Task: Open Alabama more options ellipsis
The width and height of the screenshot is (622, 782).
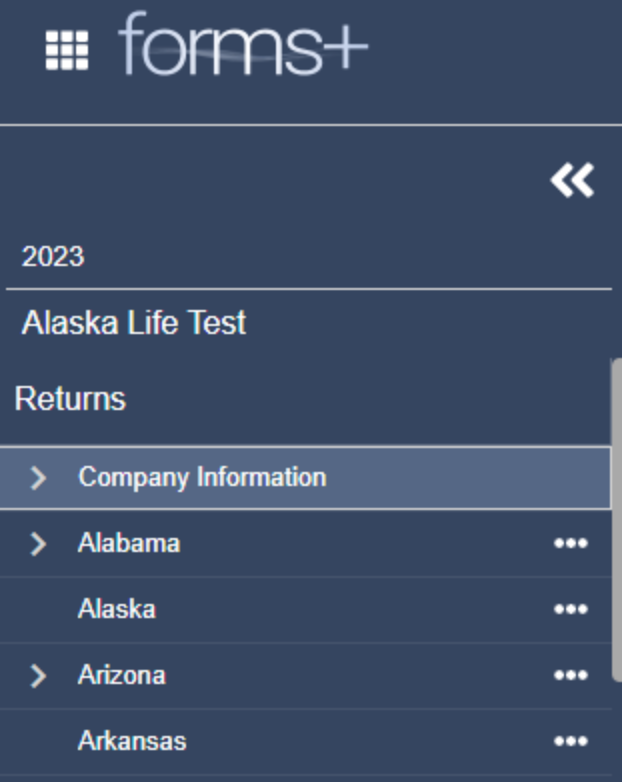Action: point(570,543)
